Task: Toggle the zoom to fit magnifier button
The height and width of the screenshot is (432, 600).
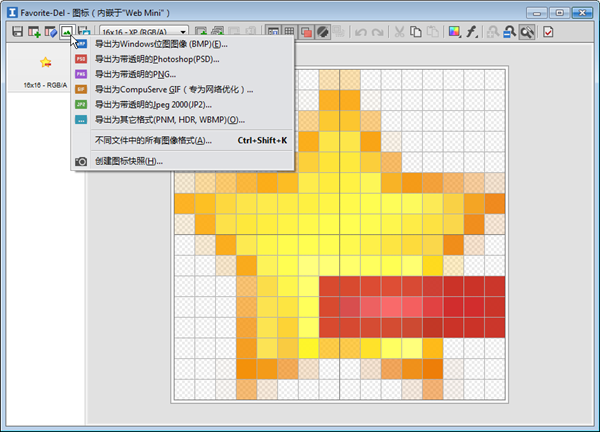Action: pos(527,32)
